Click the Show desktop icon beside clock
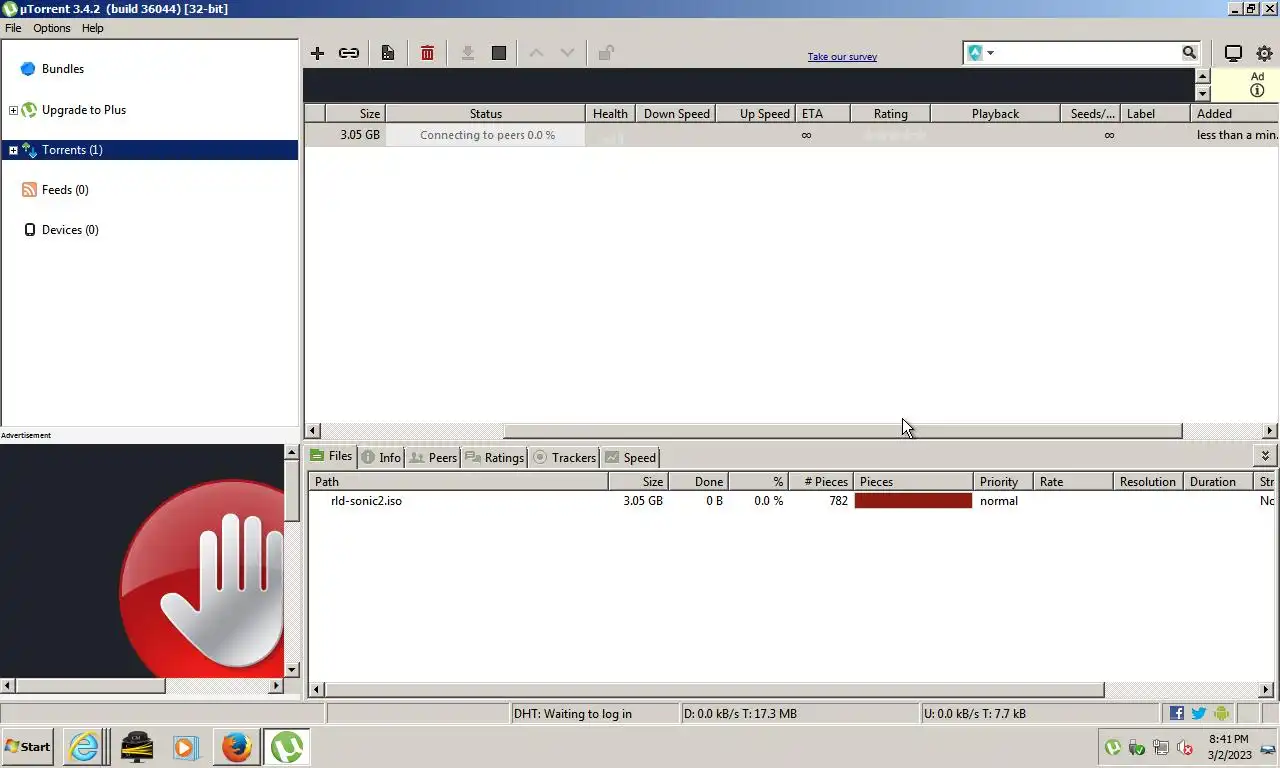 (1268, 748)
